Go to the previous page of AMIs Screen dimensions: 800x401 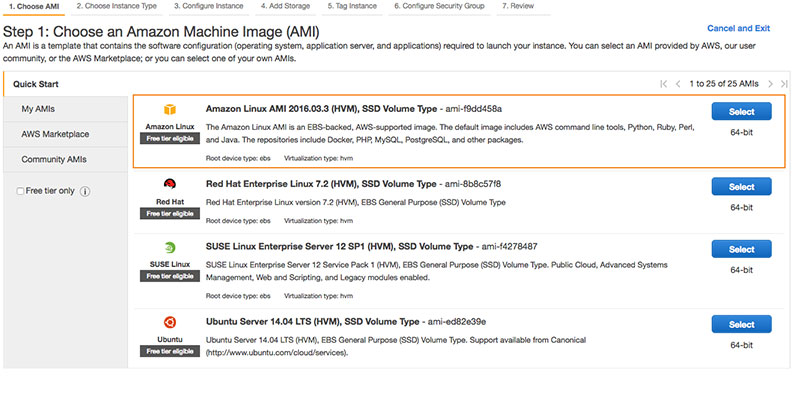(678, 84)
